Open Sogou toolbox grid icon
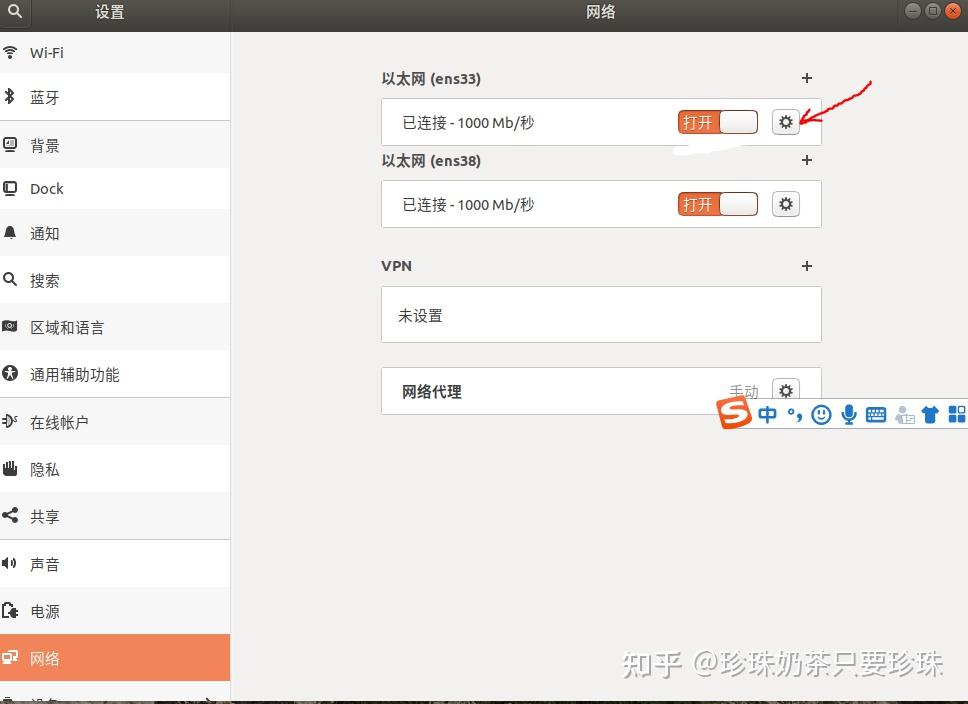Image resolution: width=968 pixels, height=704 pixels. tap(957, 414)
